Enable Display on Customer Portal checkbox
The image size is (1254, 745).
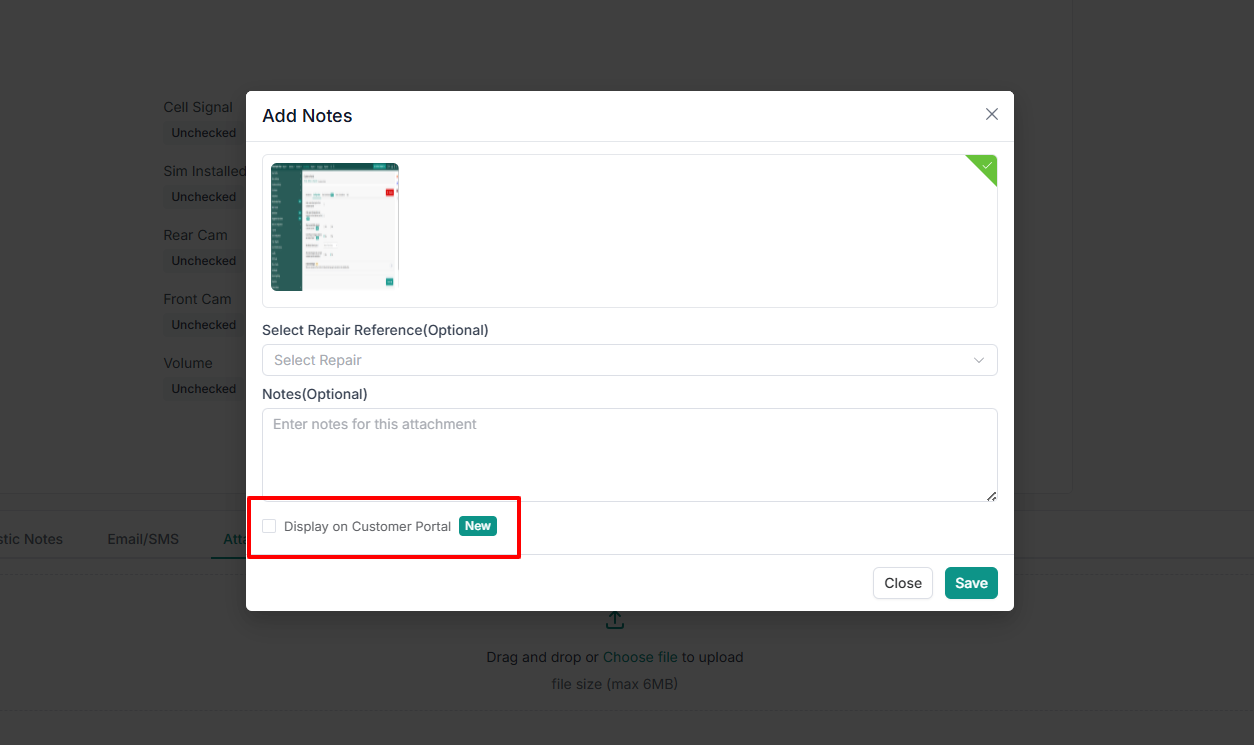point(269,526)
